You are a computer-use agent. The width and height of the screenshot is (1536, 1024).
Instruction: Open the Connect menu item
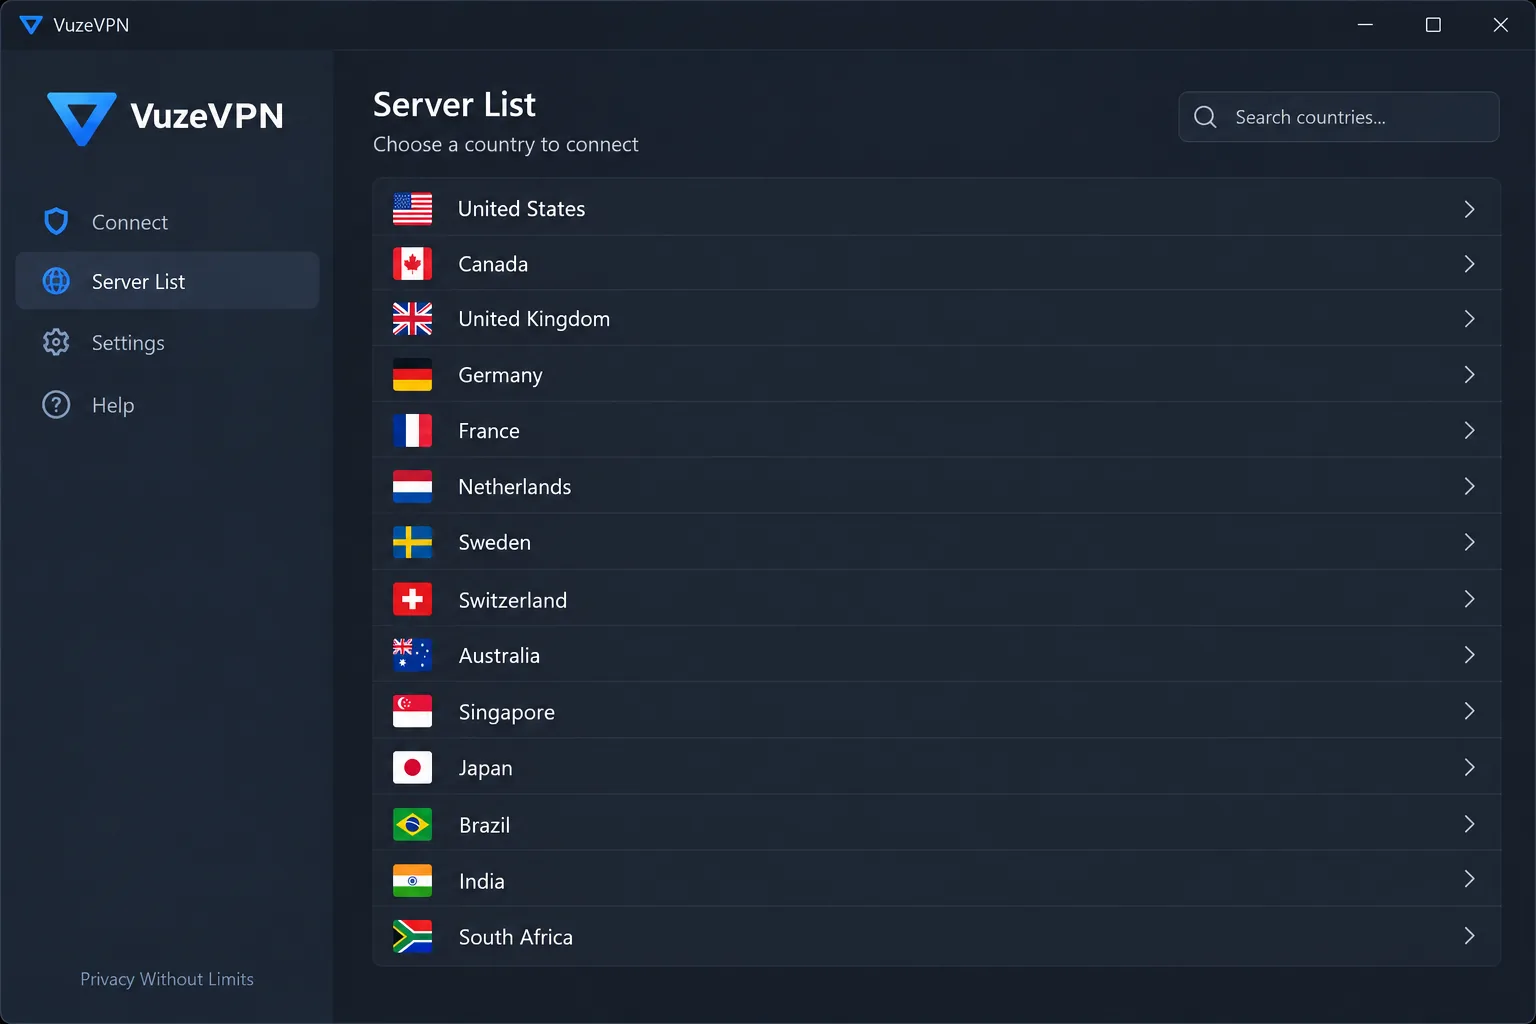(167, 222)
